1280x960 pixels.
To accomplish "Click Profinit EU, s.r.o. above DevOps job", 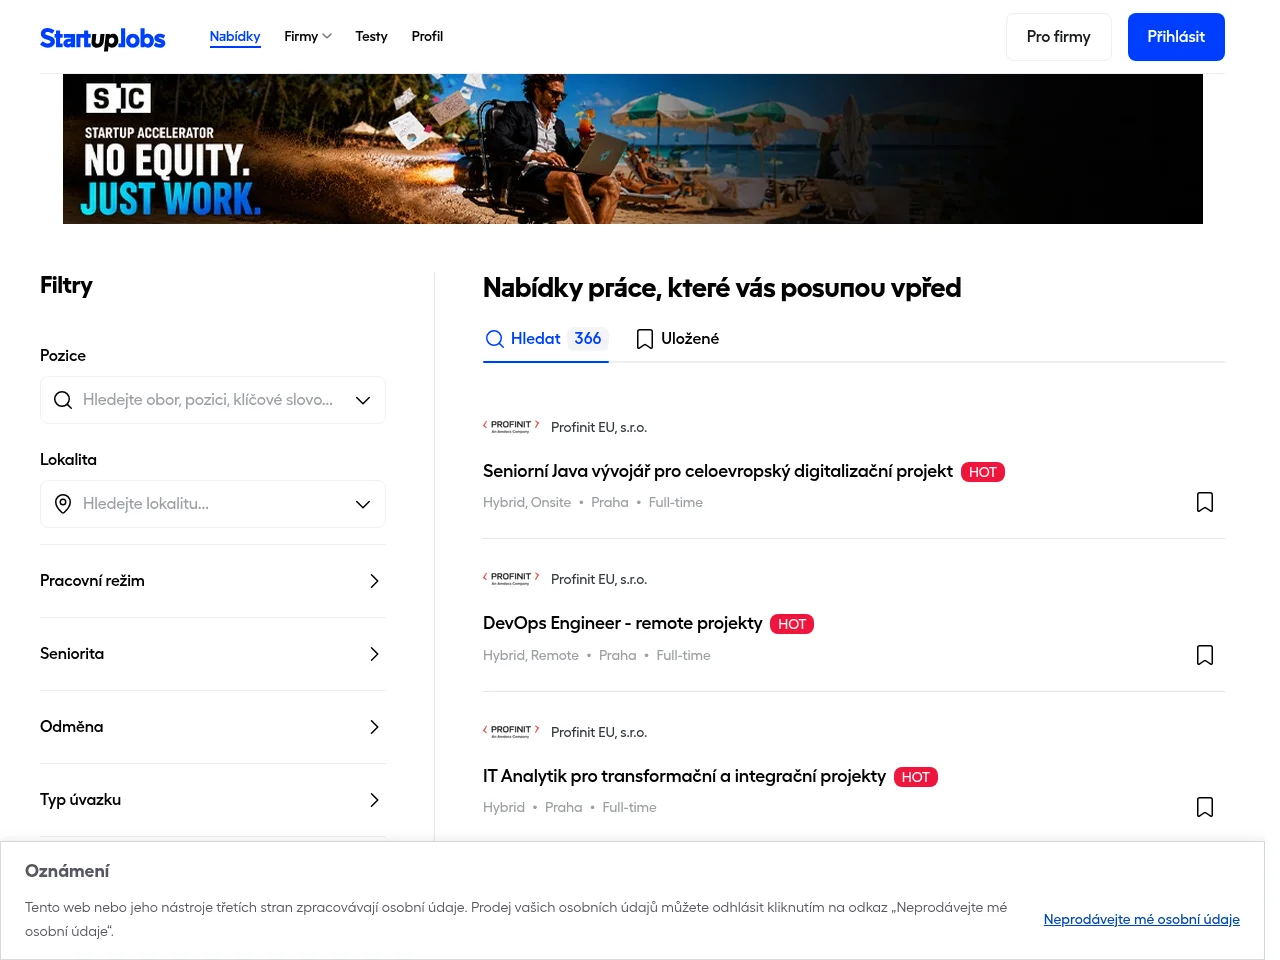I will coord(599,579).
